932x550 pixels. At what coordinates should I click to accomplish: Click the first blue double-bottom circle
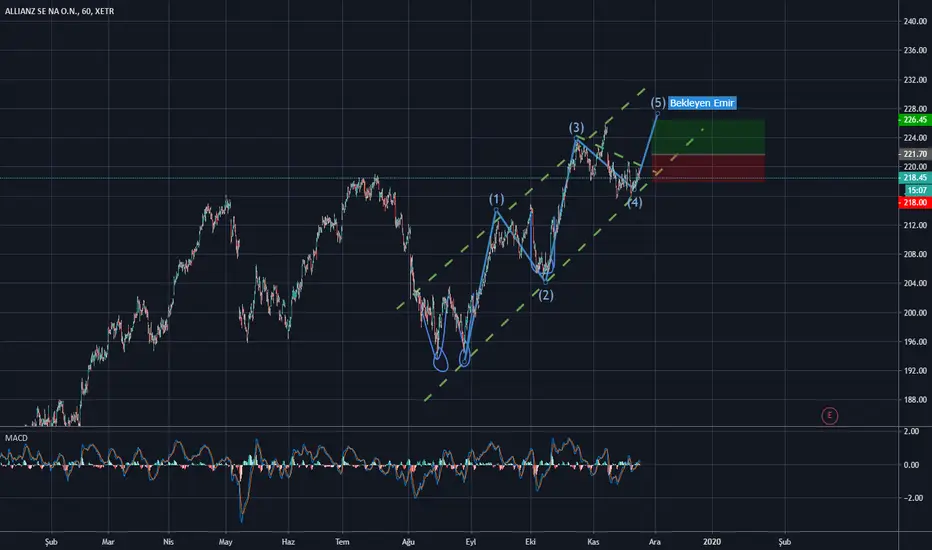point(440,361)
